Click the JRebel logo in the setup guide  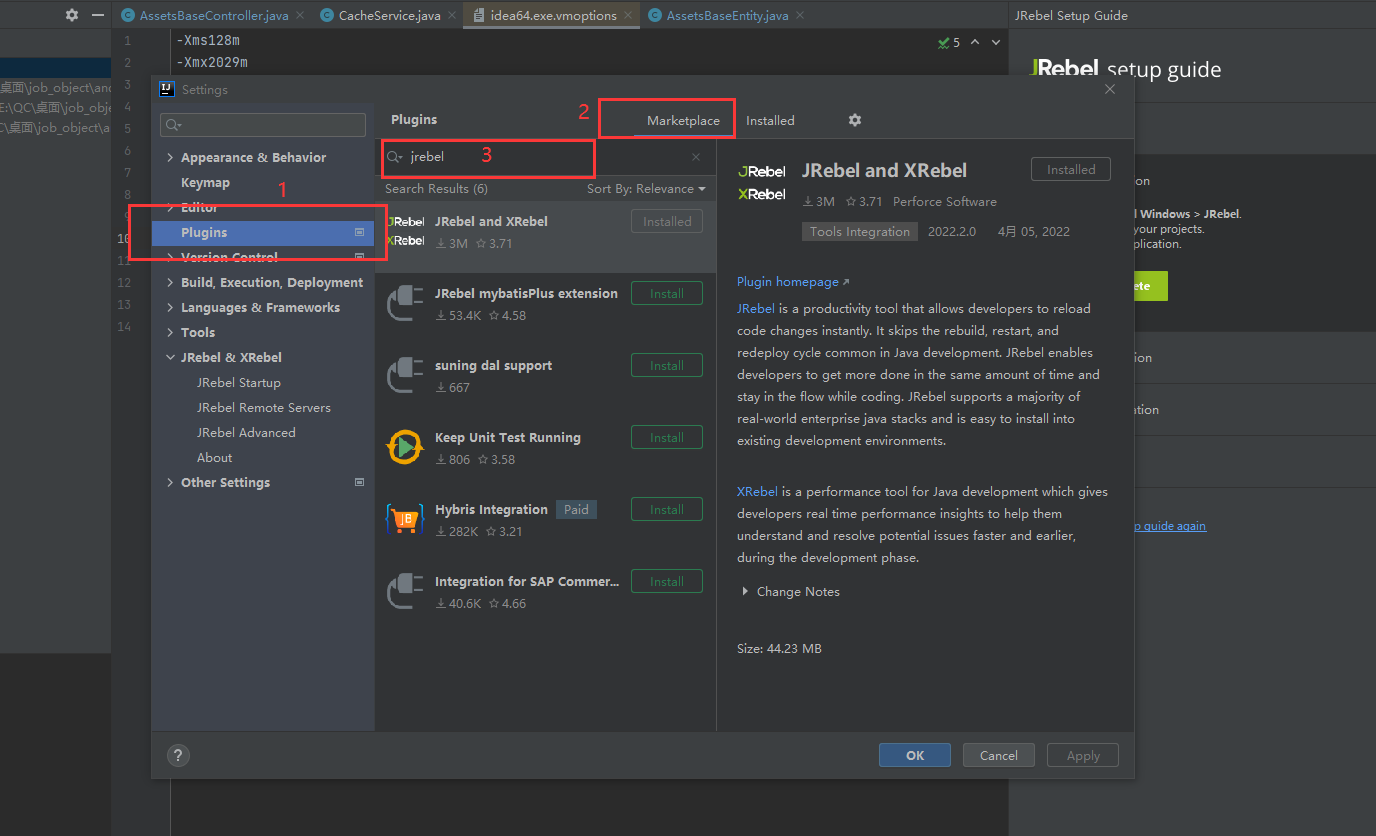click(1063, 68)
